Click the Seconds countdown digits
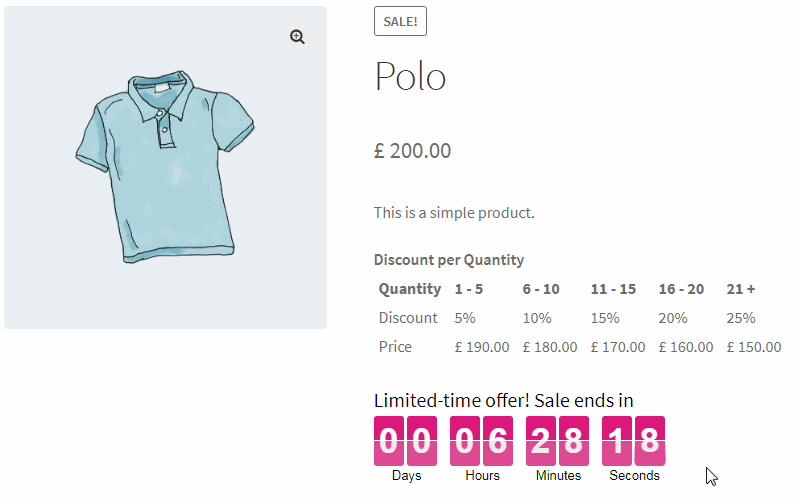Image resolution: width=799 pixels, height=500 pixels. 634,441
